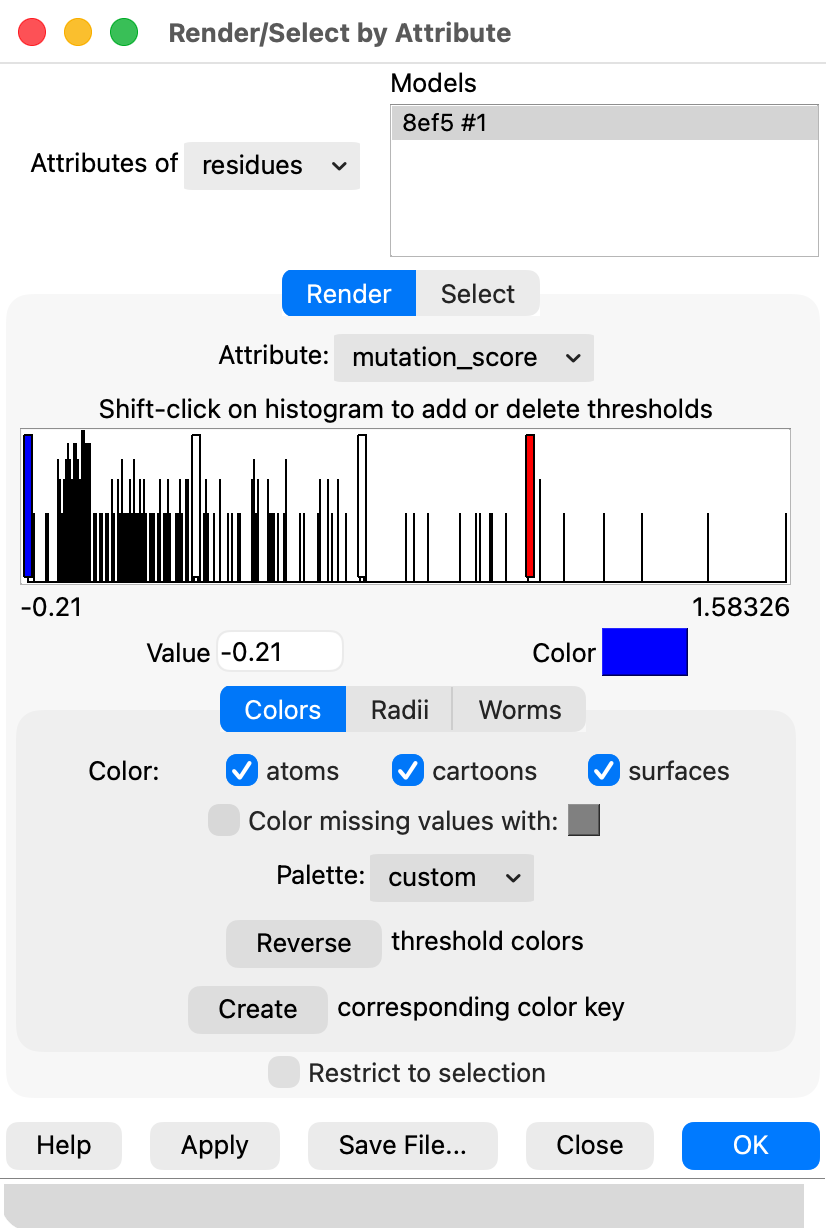Screen dimensions: 826x1232
Task: Open the blue Color swatch picker
Action: point(644,652)
